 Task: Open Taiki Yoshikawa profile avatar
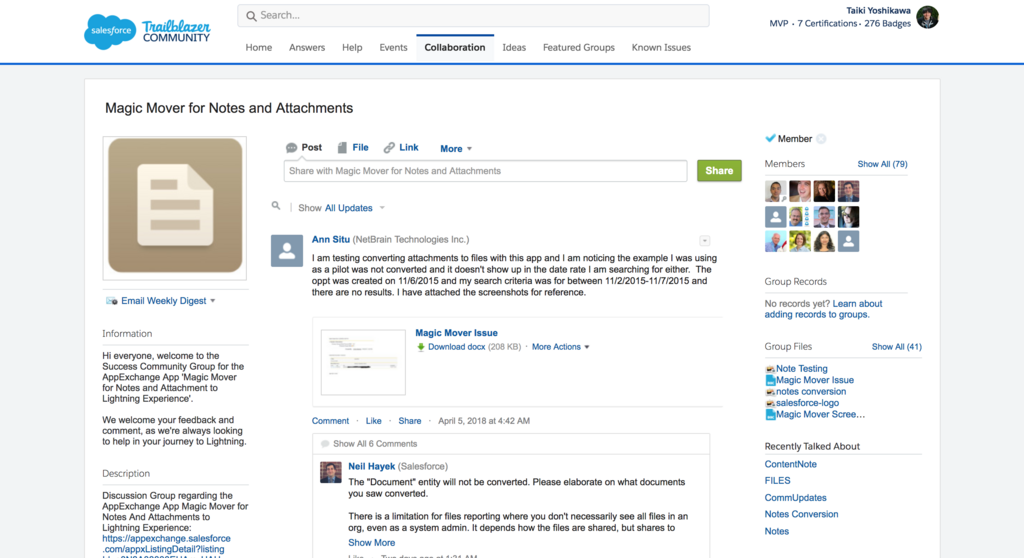[x=927, y=17]
